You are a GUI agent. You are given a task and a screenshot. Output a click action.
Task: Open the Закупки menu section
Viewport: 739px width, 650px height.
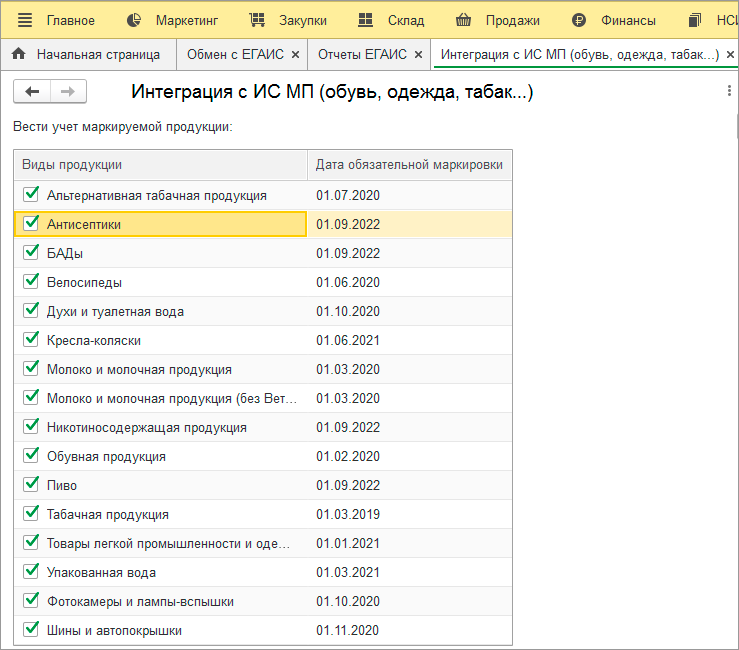(x=303, y=20)
